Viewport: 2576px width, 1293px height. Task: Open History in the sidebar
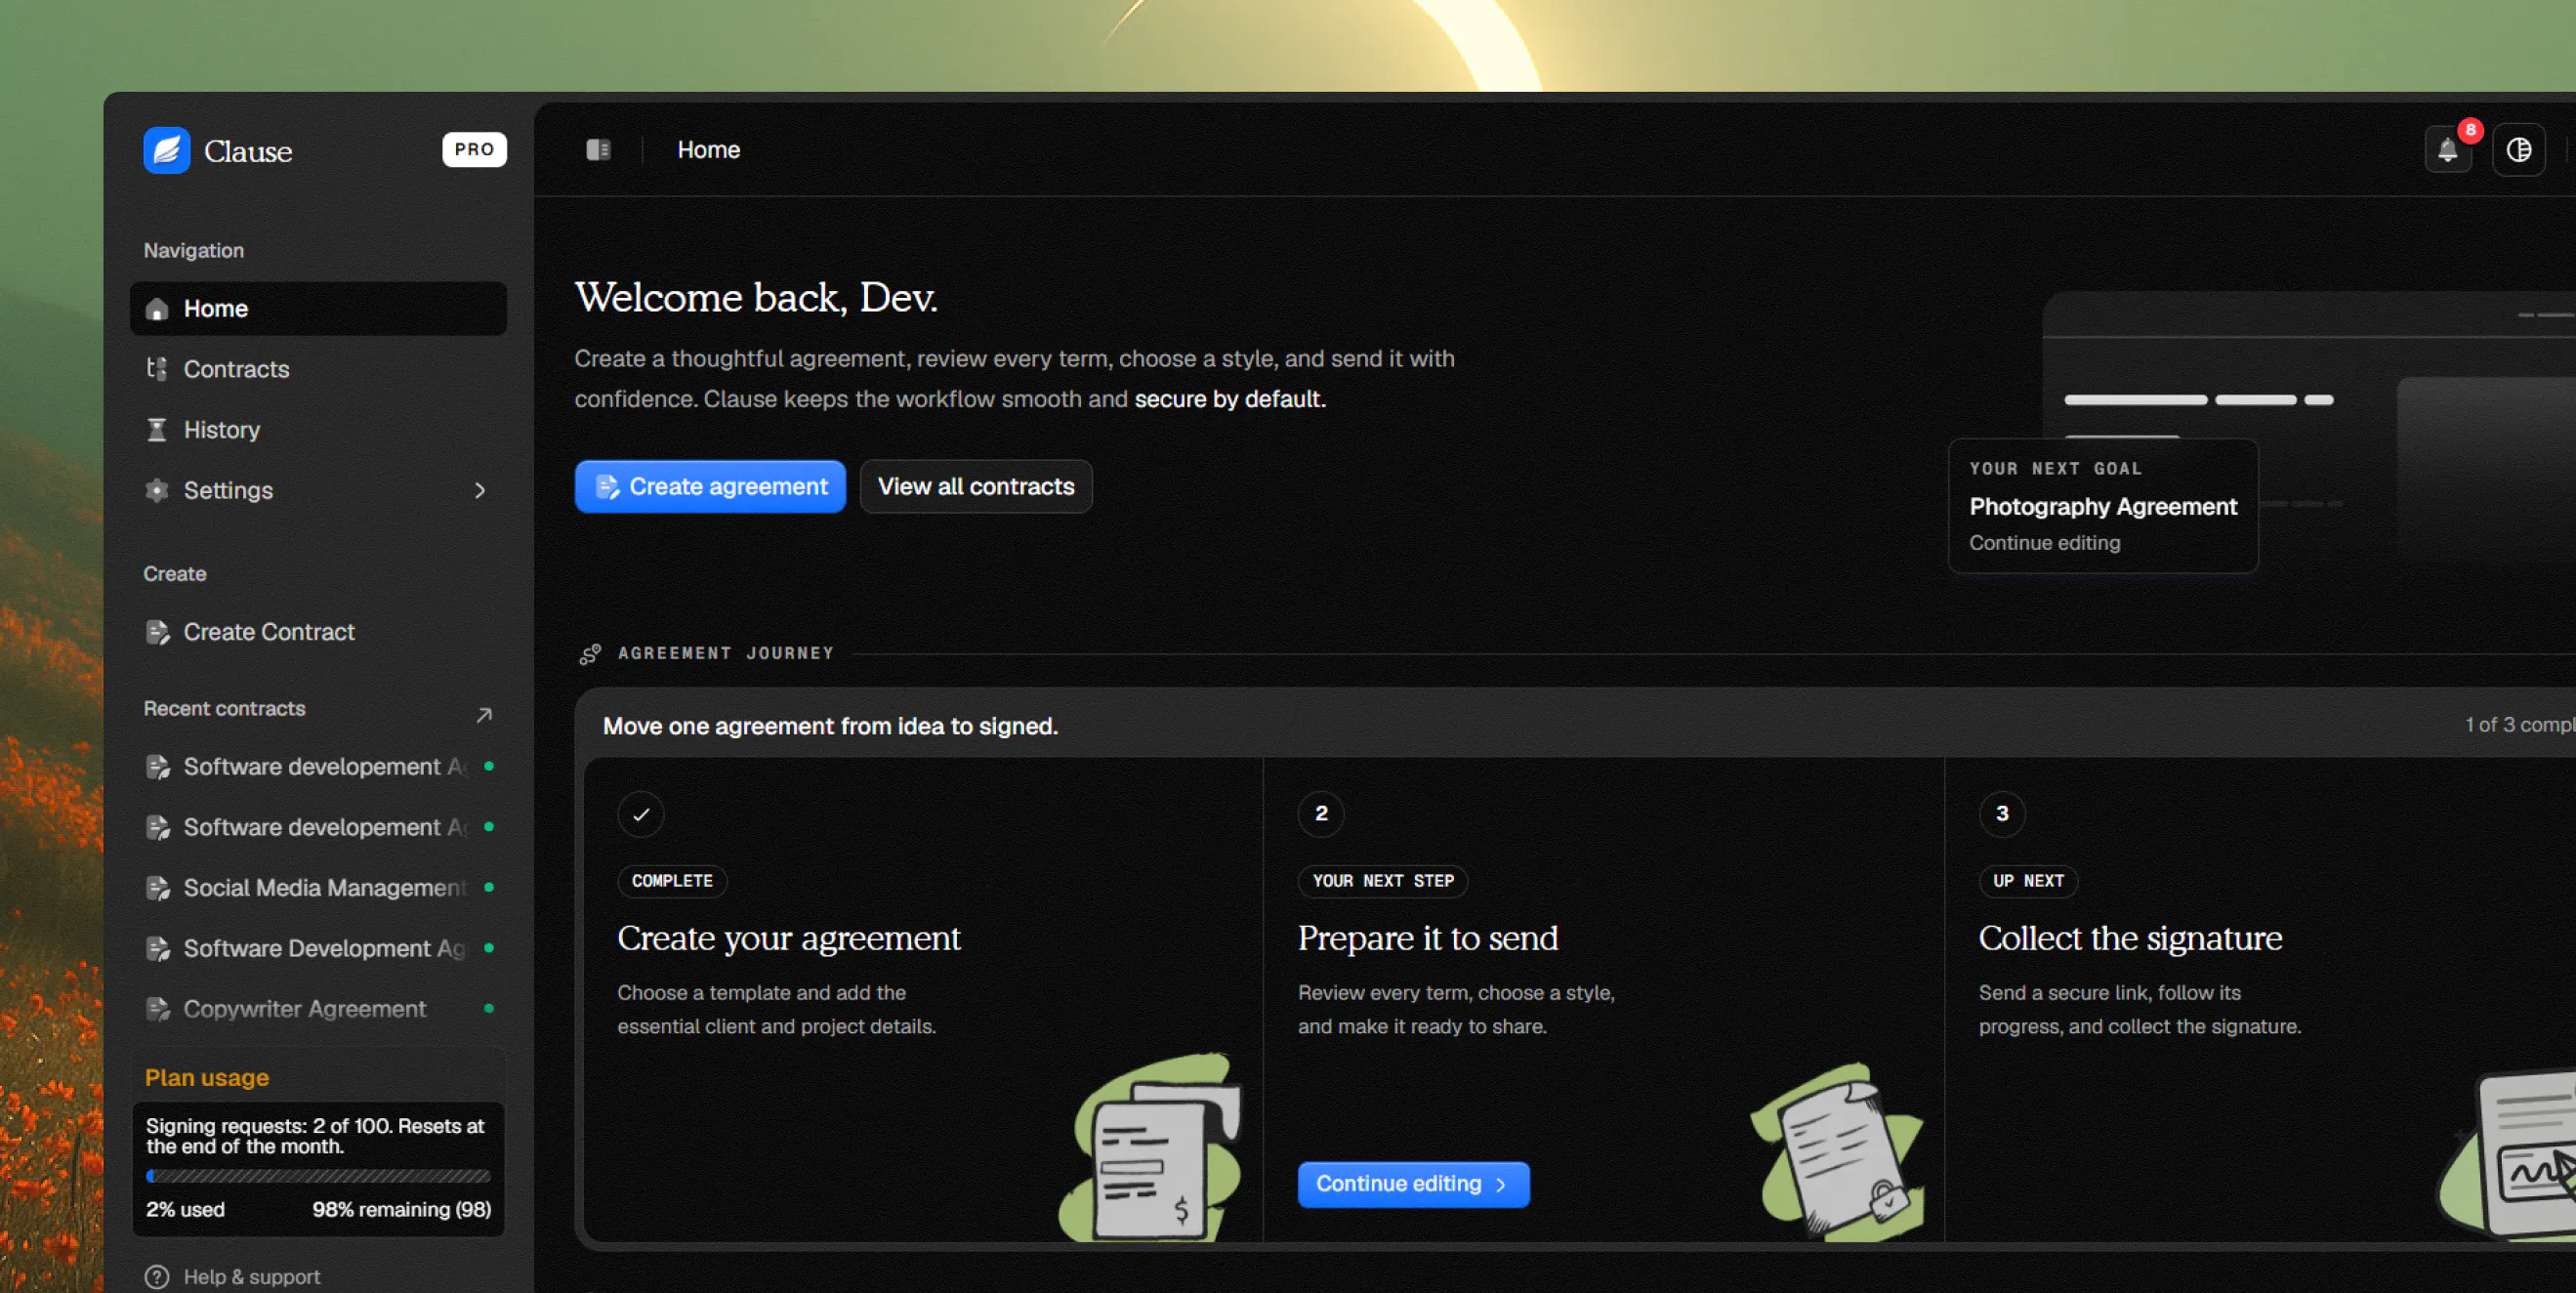click(x=318, y=430)
